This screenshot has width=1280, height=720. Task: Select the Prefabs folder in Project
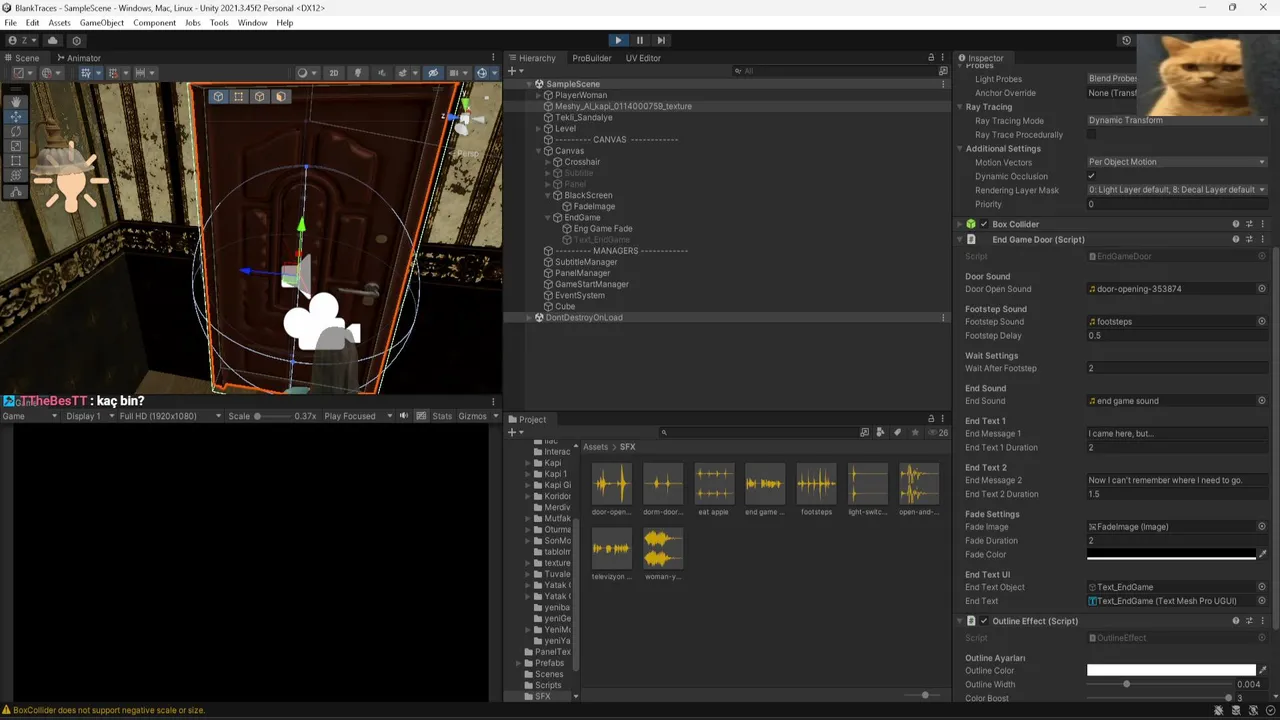tap(549, 663)
